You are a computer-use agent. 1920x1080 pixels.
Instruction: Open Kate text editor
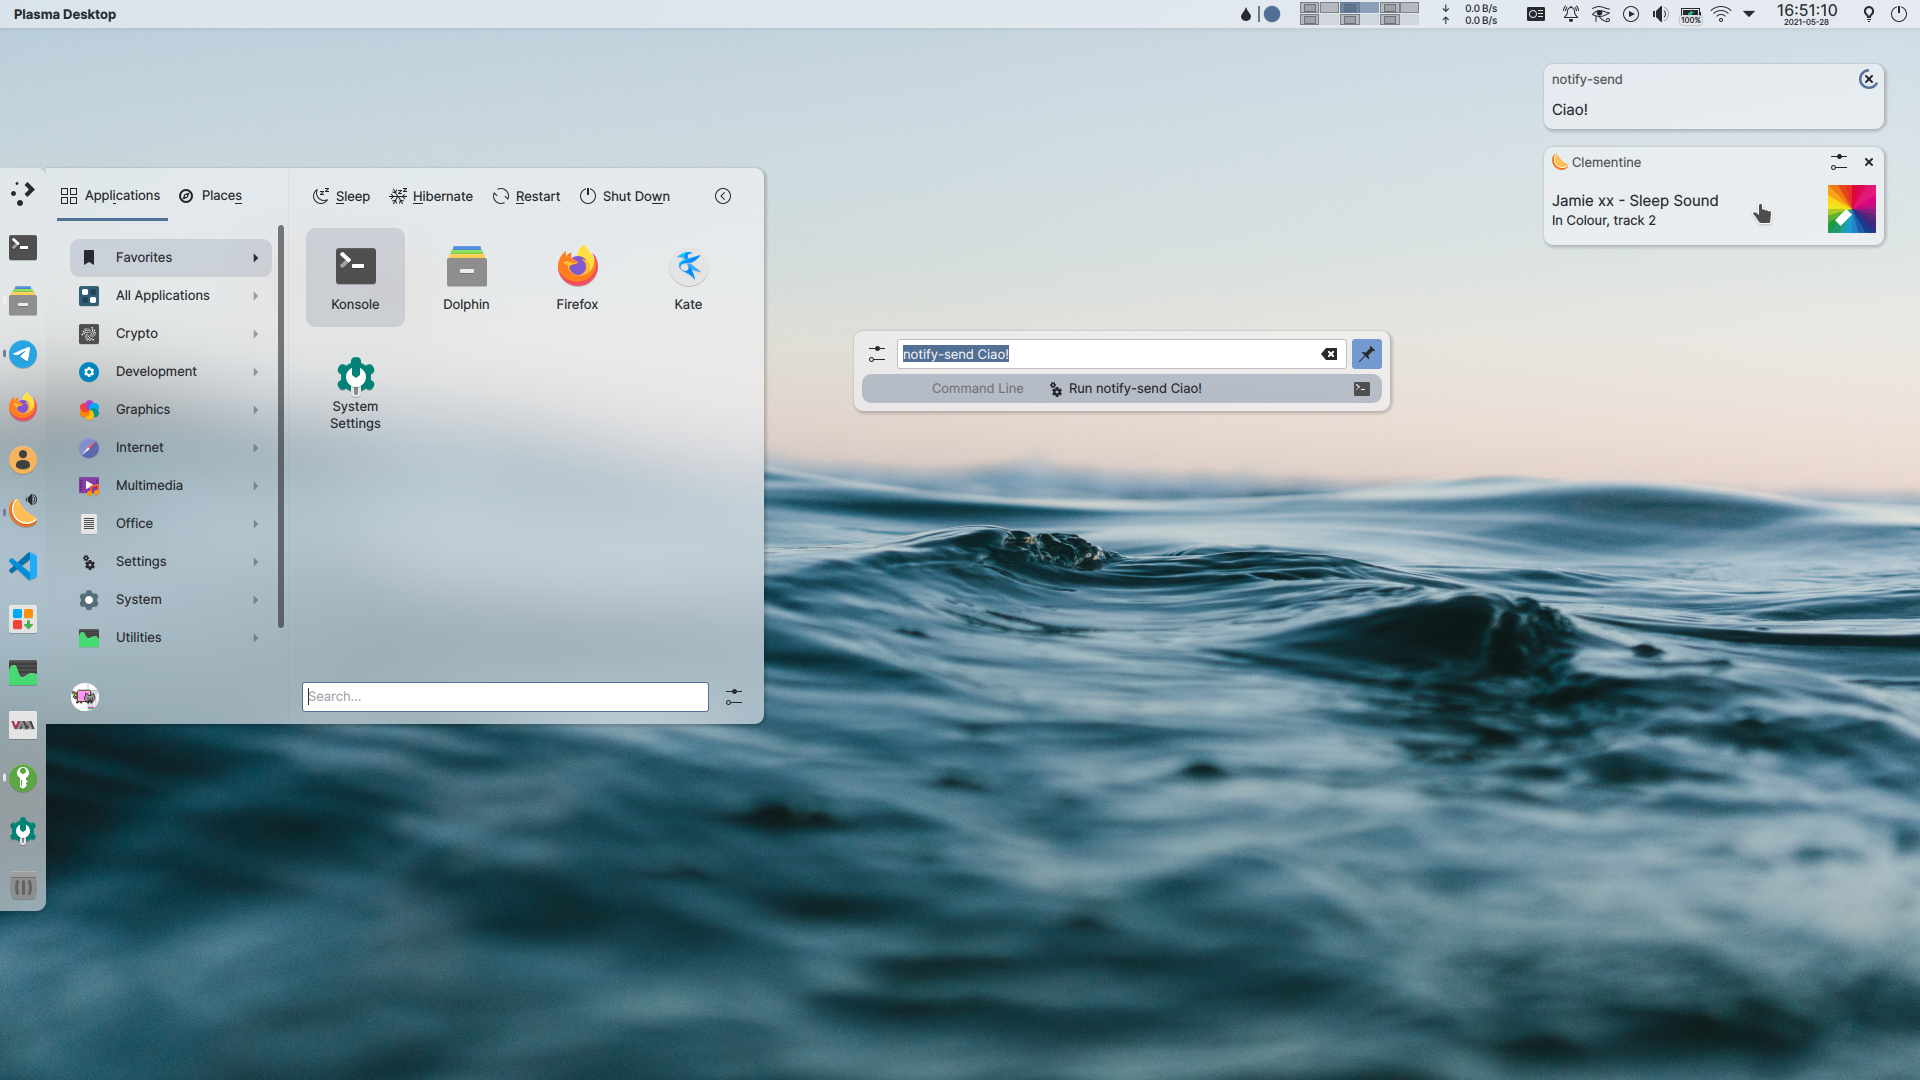[x=688, y=277]
